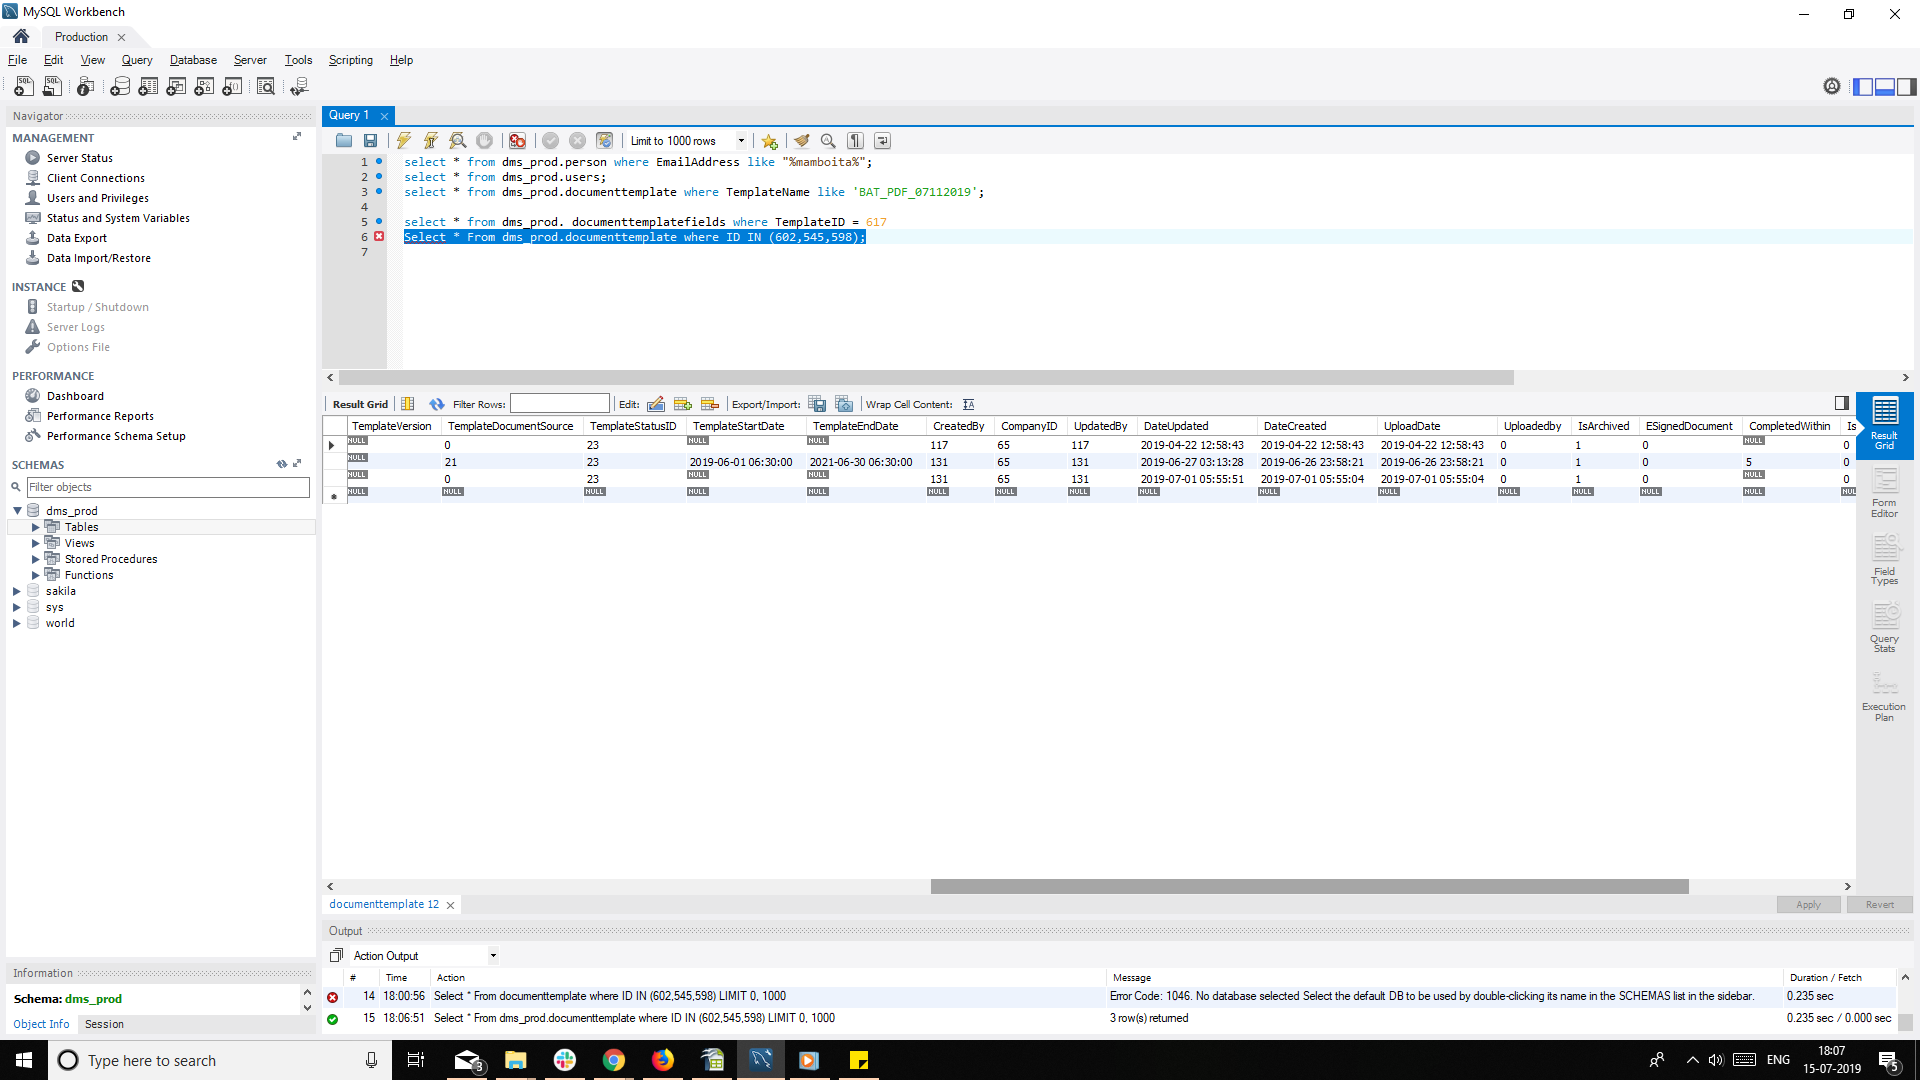Screen dimensions: 1920x1080
Task: Expand the Tables node
Action: click(36, 527)
